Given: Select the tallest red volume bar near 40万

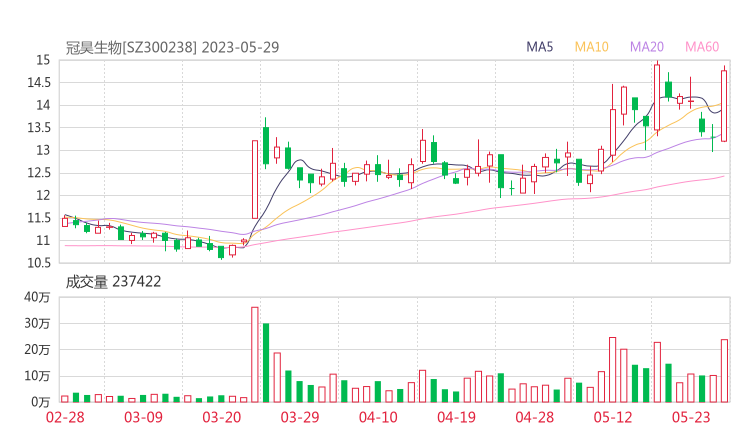Looking at the screenshot, I should 255,355.
